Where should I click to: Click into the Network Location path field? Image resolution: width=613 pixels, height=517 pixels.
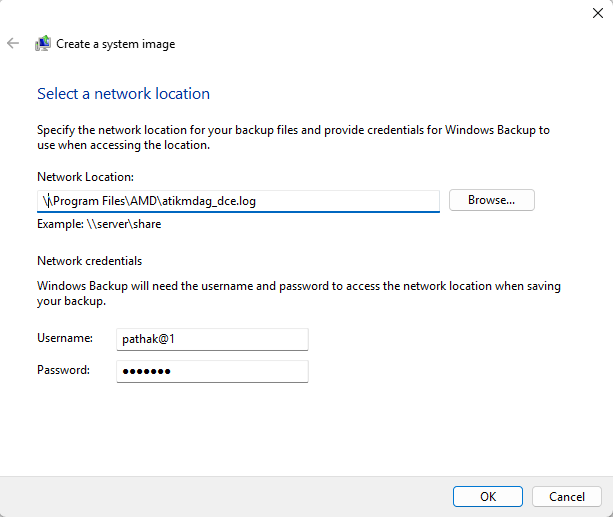pyautogui.click(x=238, y=201)
